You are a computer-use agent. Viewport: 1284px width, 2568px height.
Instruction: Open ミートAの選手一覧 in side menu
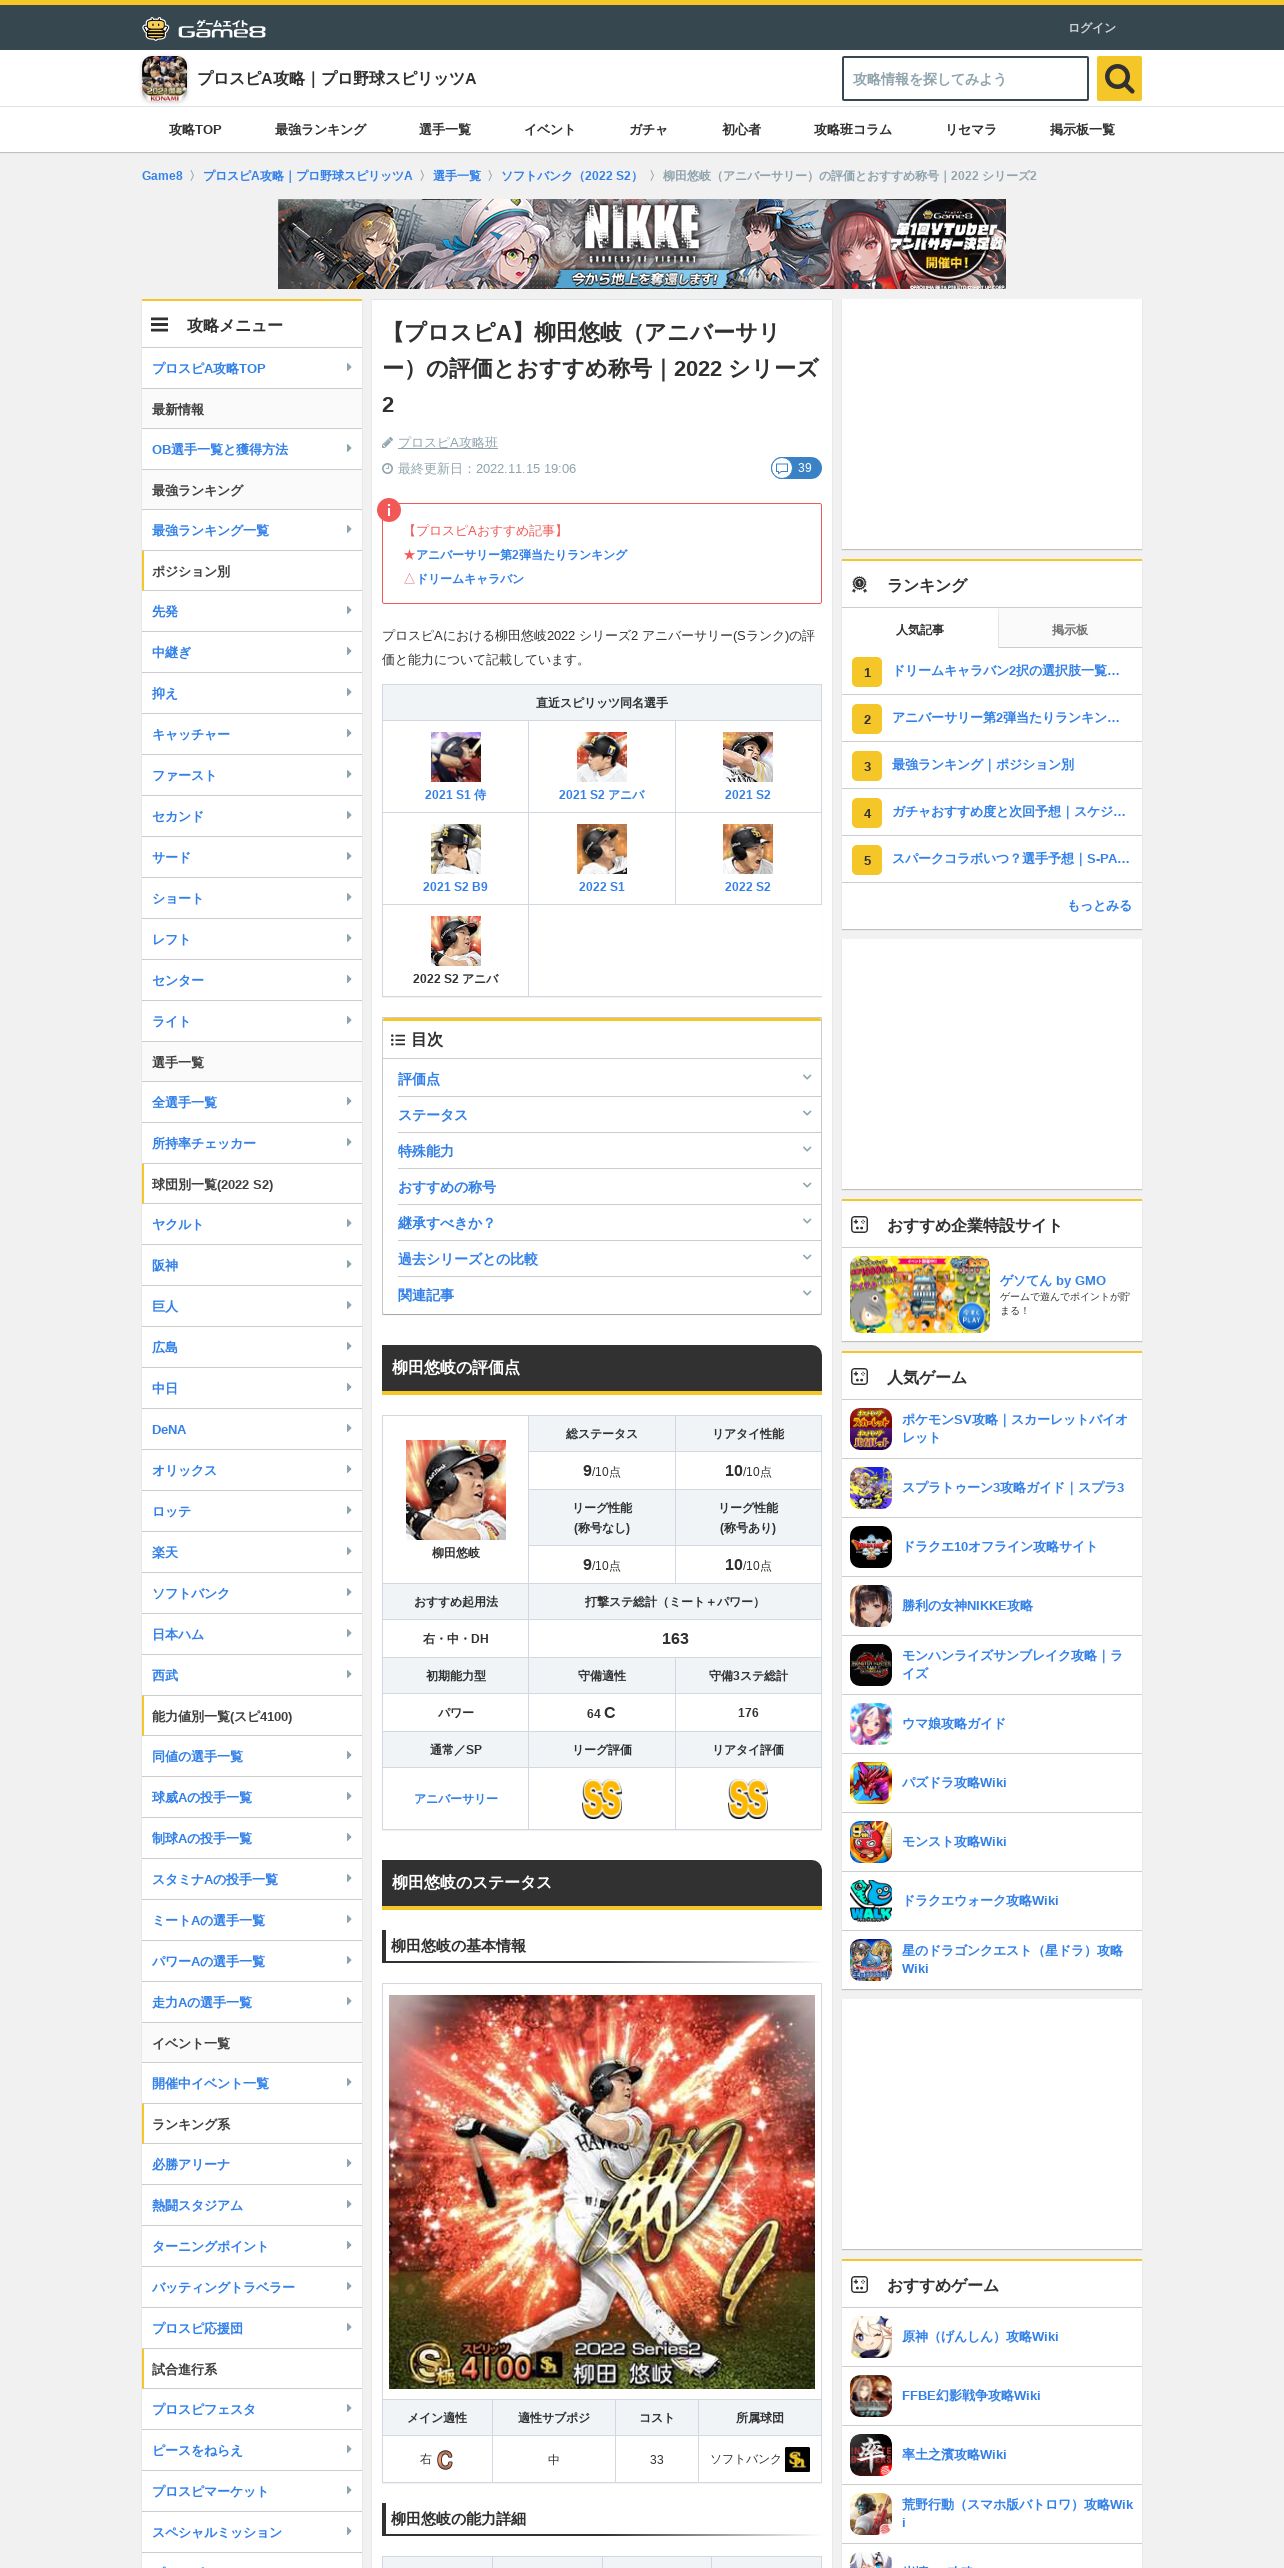(x=252, y=1920)
